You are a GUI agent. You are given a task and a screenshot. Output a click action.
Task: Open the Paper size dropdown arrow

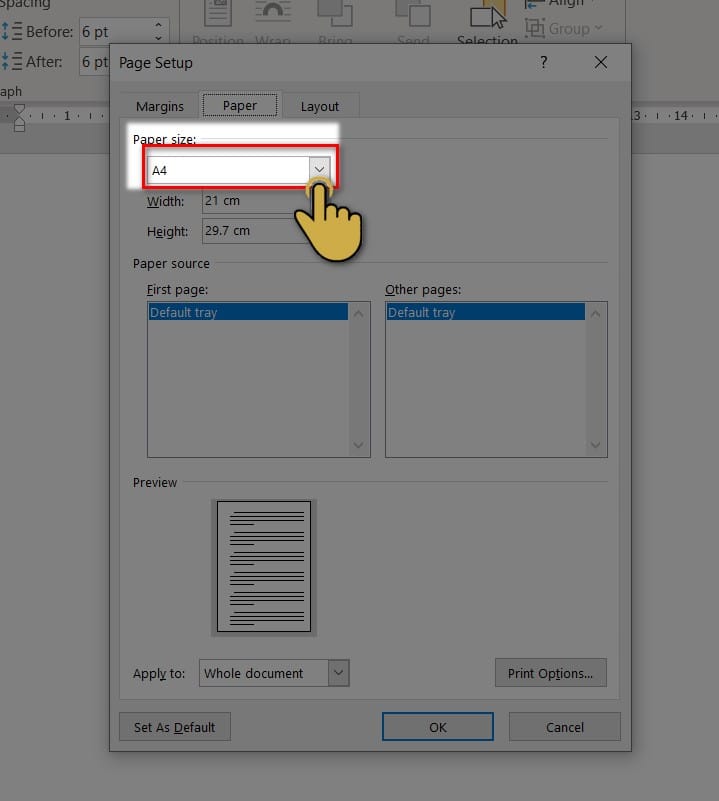[x=319, y=170]
